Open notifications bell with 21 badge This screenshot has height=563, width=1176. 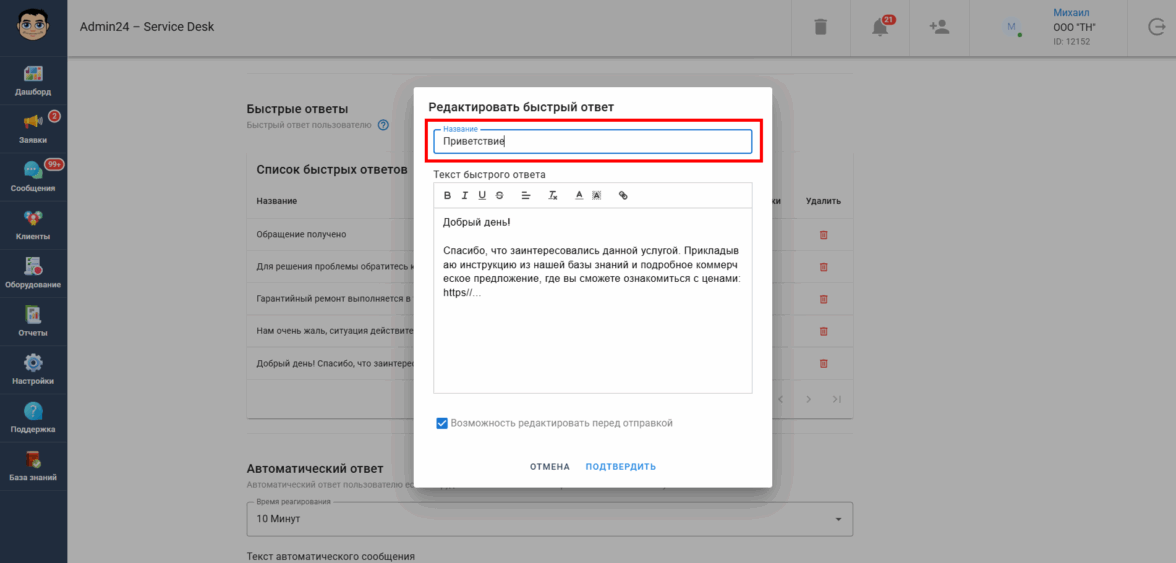point(880,27)
